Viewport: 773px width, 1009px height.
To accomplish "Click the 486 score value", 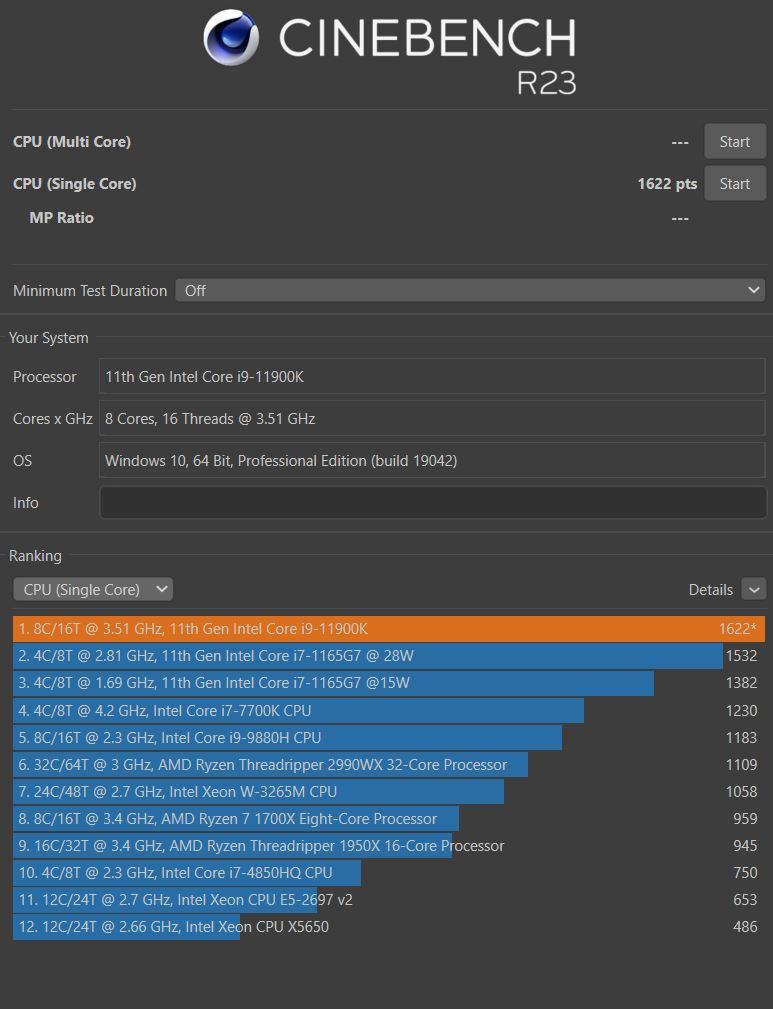I will pyautogui.click(x=745, y=927).
